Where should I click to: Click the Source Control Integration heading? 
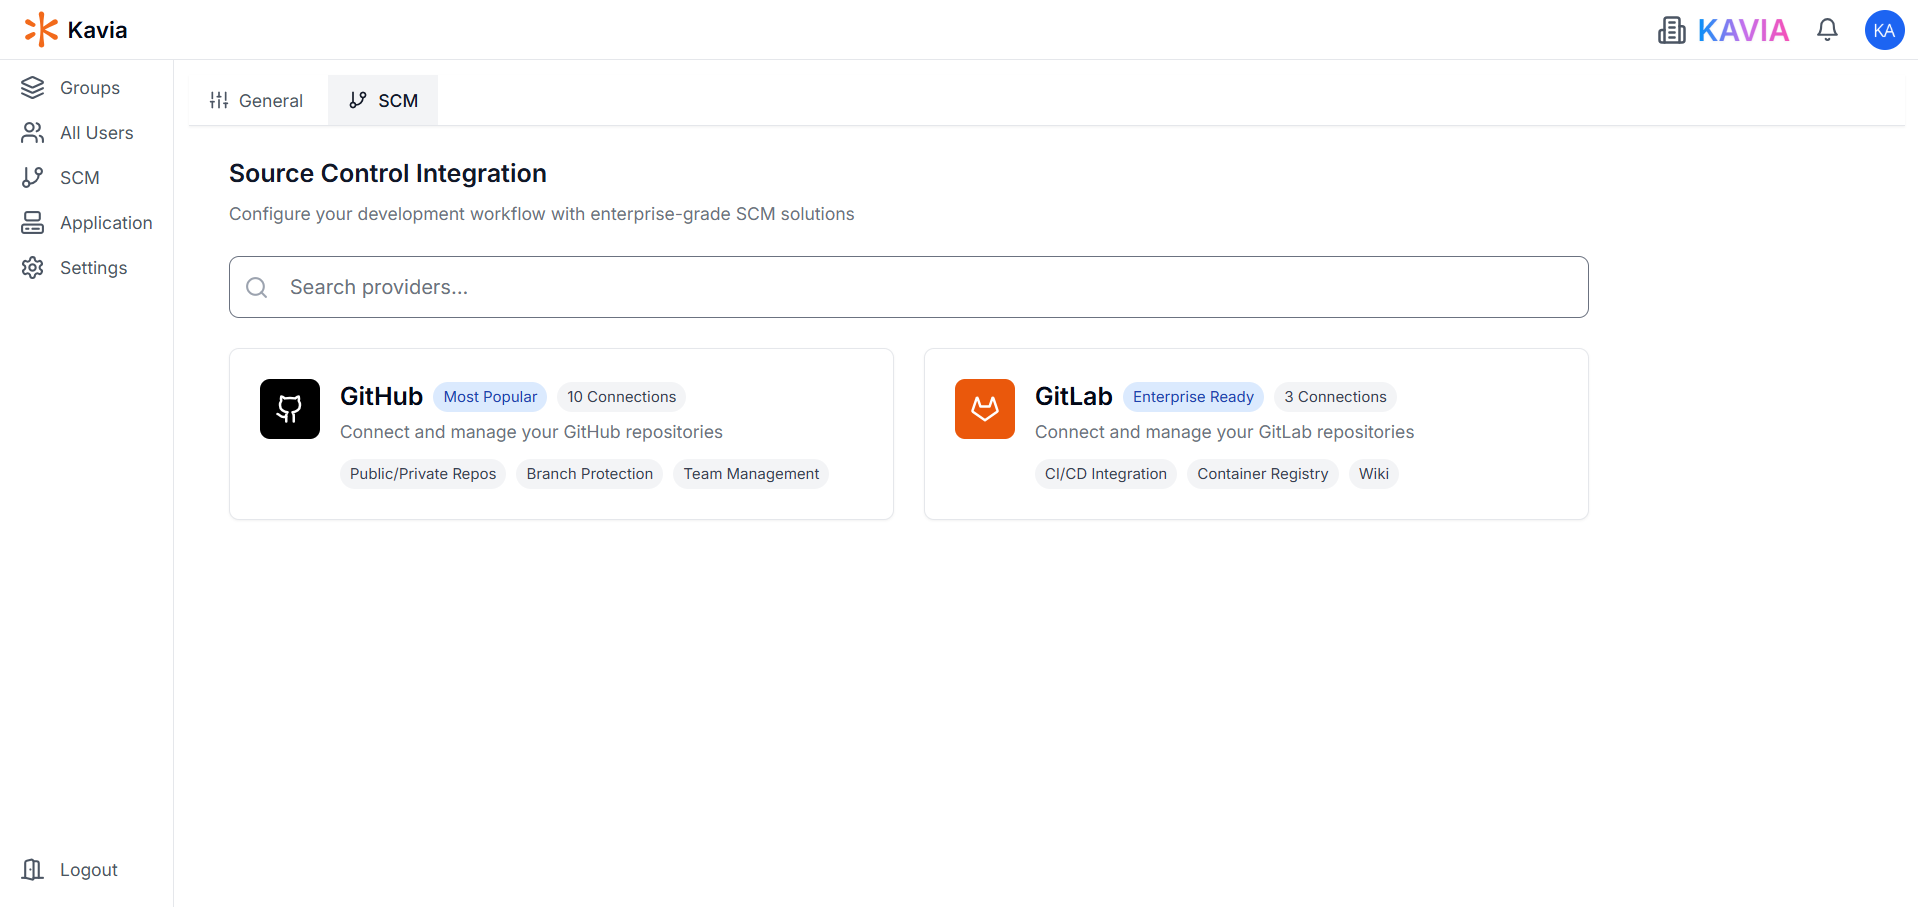coord(388,173)
